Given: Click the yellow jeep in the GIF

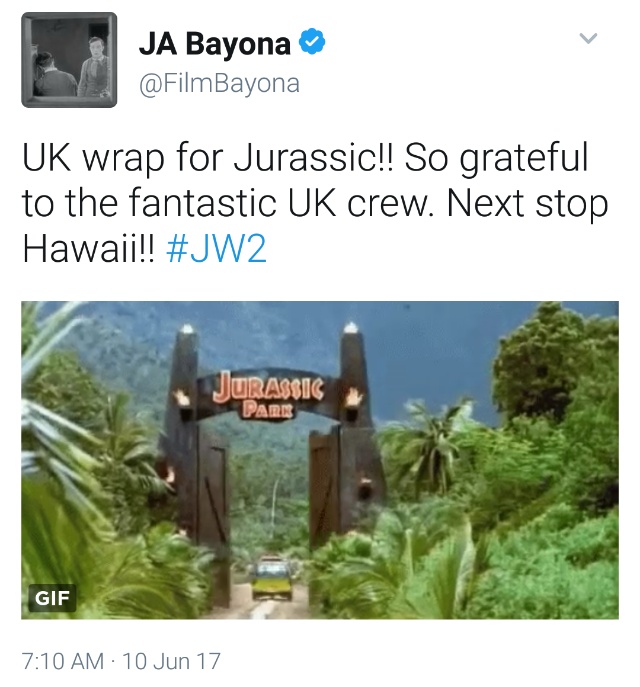Looking at the screenshot, I should [x=272, y=578].
